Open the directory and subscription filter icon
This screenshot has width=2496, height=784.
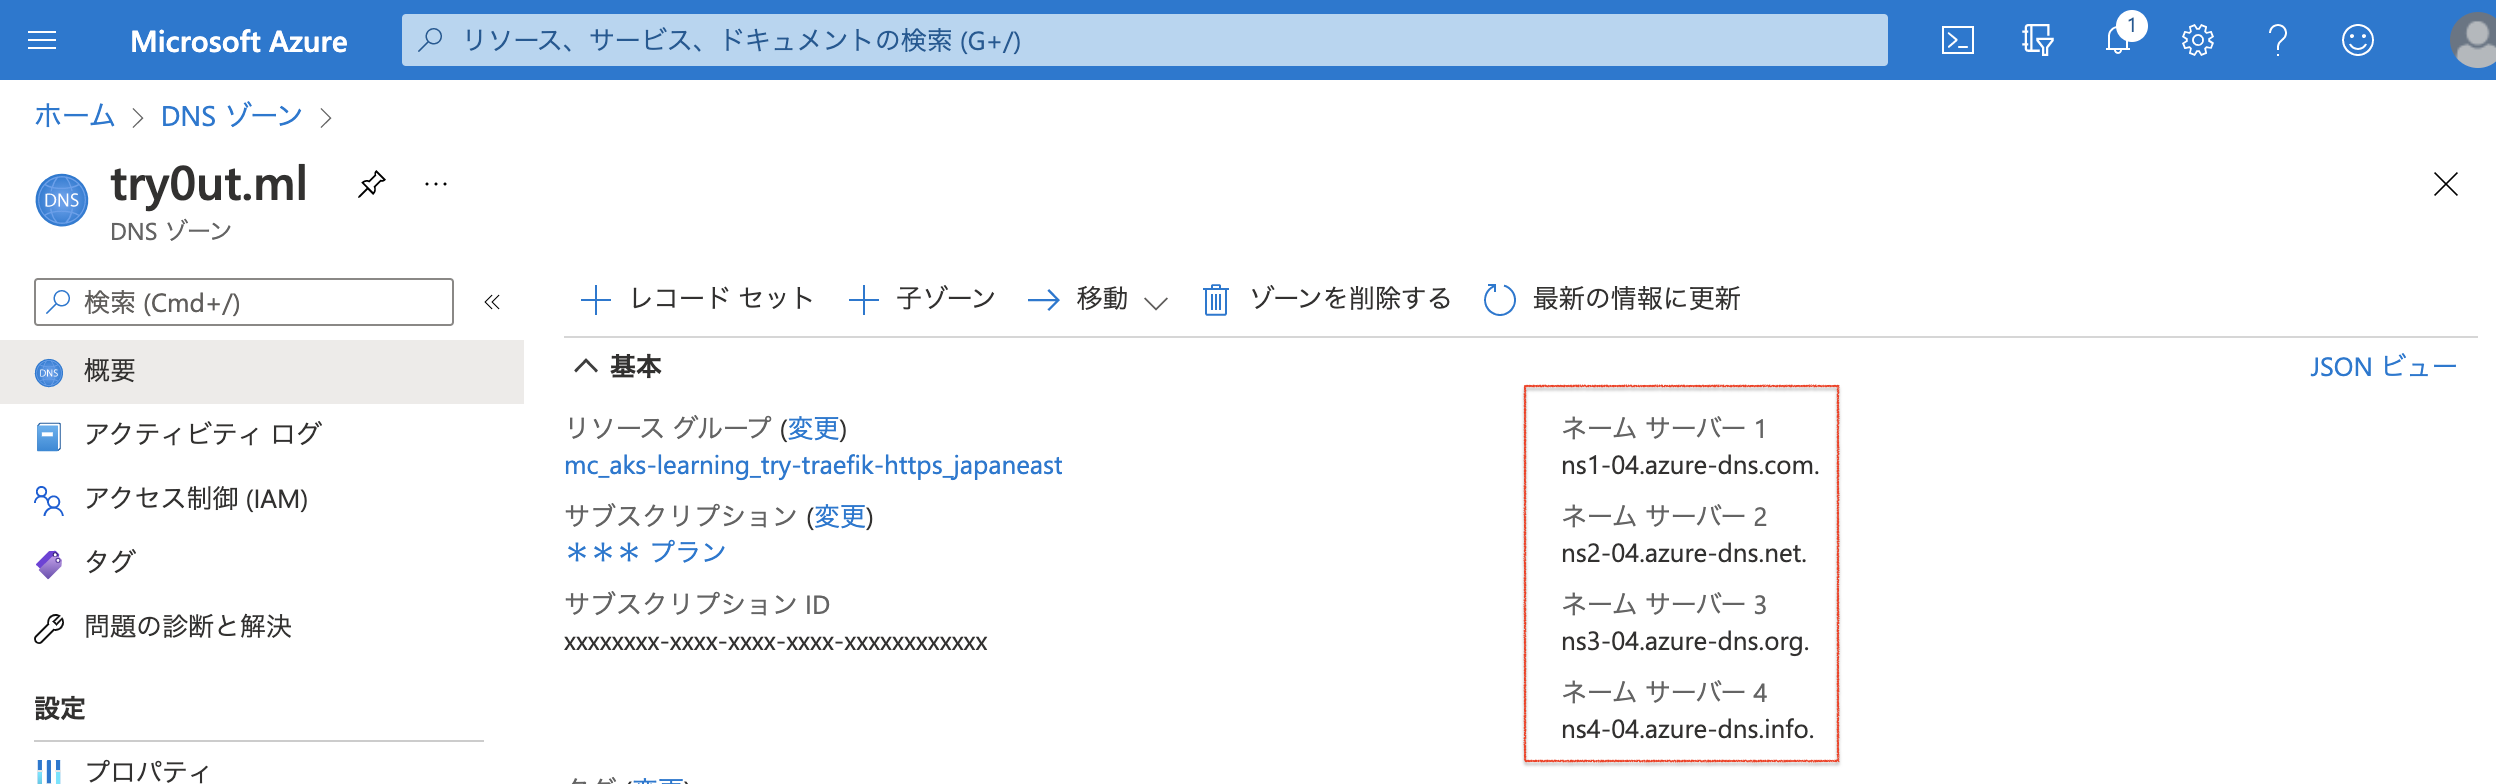point(2037,40)
